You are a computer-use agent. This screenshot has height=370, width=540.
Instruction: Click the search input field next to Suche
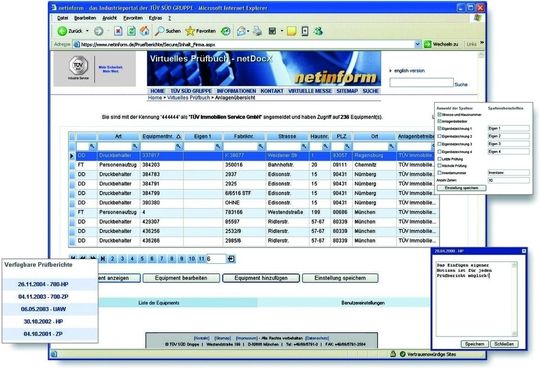point(421,82)
